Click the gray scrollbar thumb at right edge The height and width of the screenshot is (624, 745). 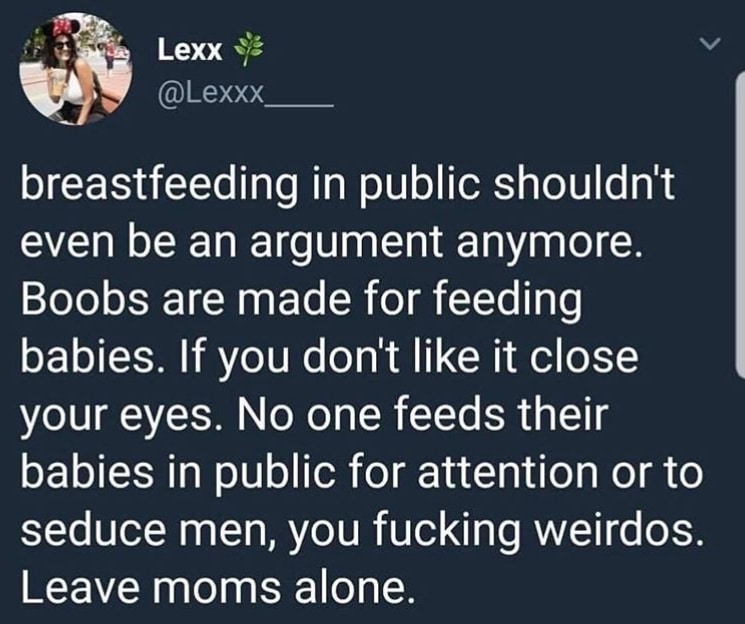[740, 225]
